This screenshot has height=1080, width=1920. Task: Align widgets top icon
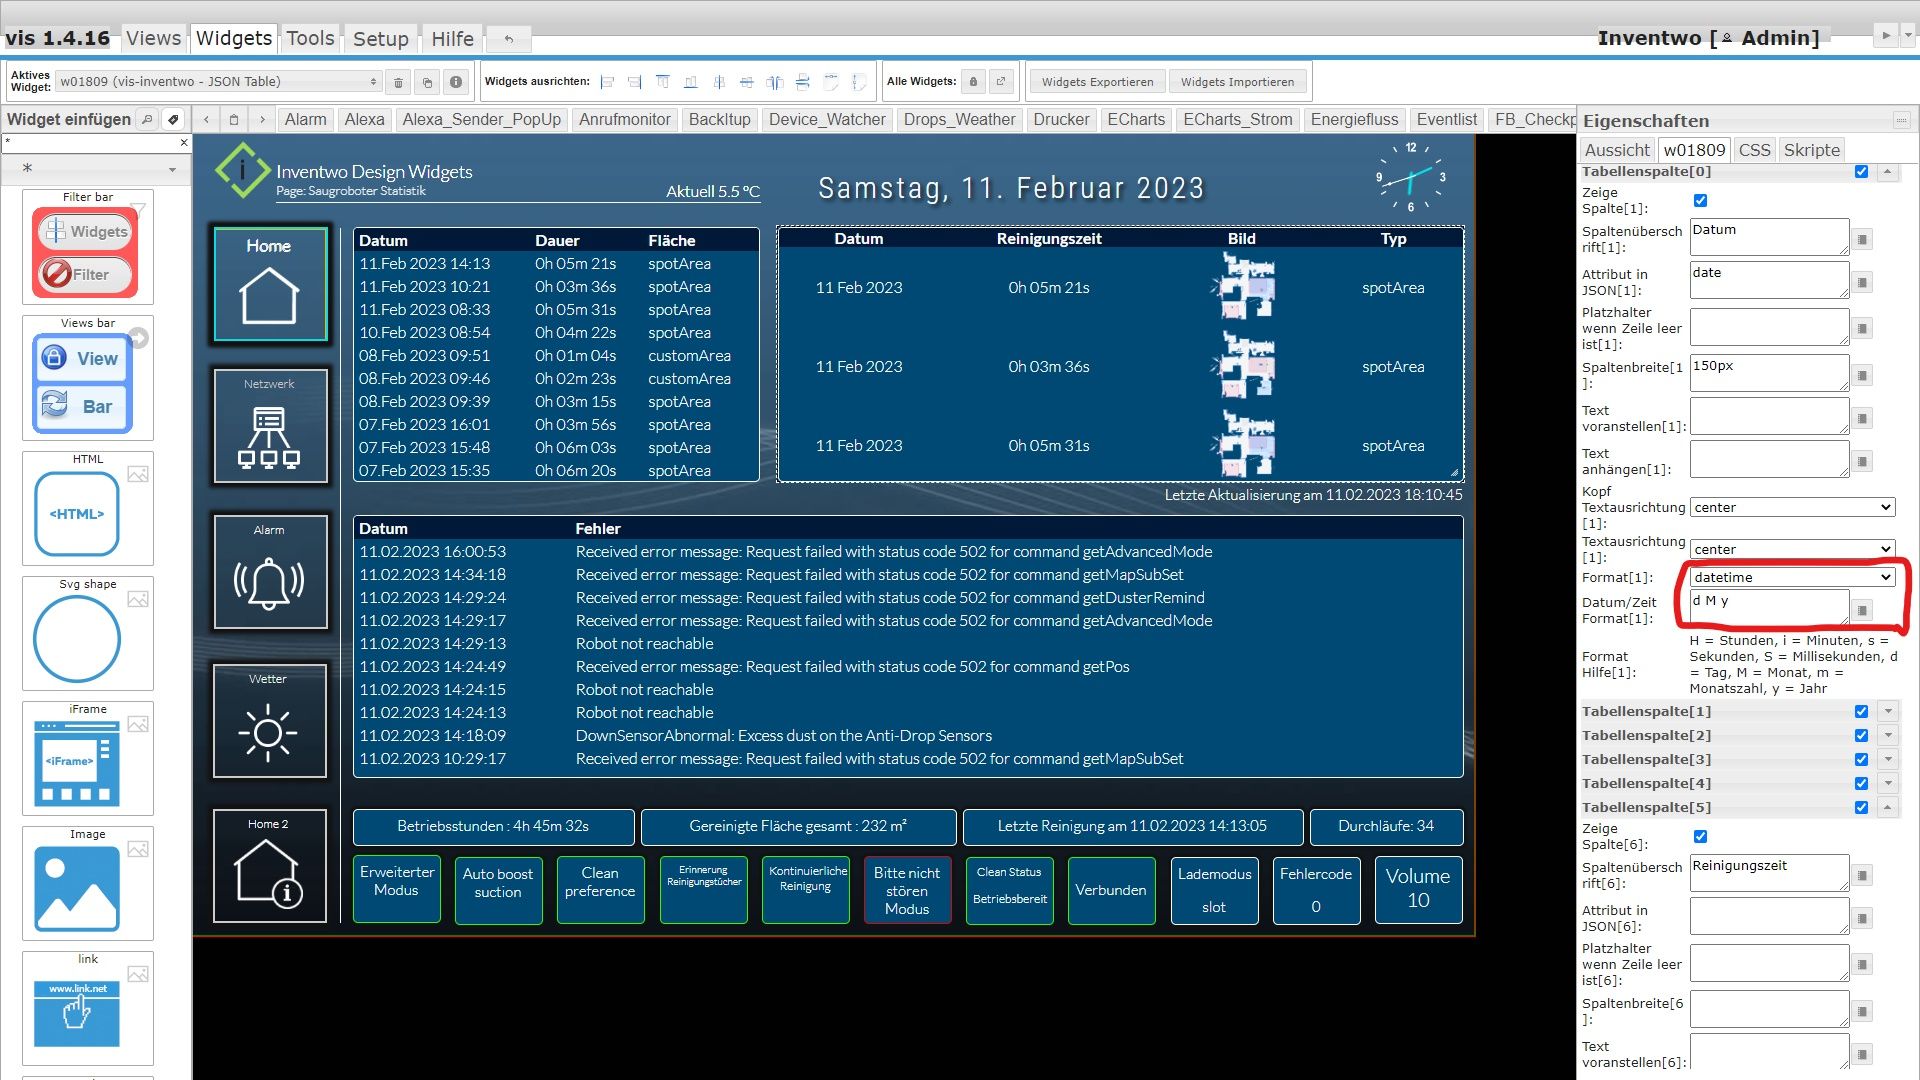coord(662,82)
